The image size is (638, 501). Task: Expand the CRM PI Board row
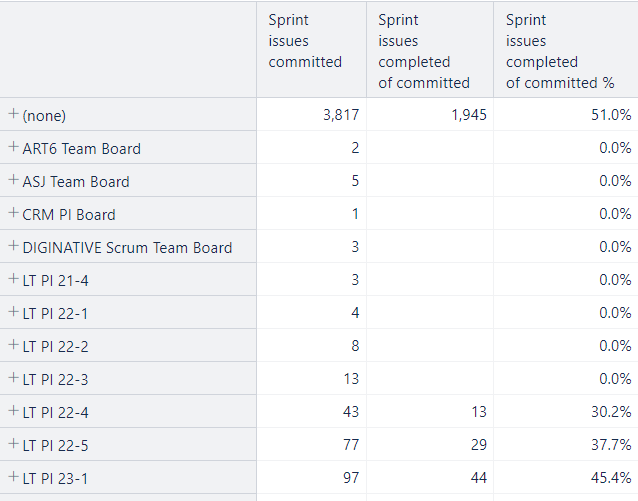coord(13,212)
